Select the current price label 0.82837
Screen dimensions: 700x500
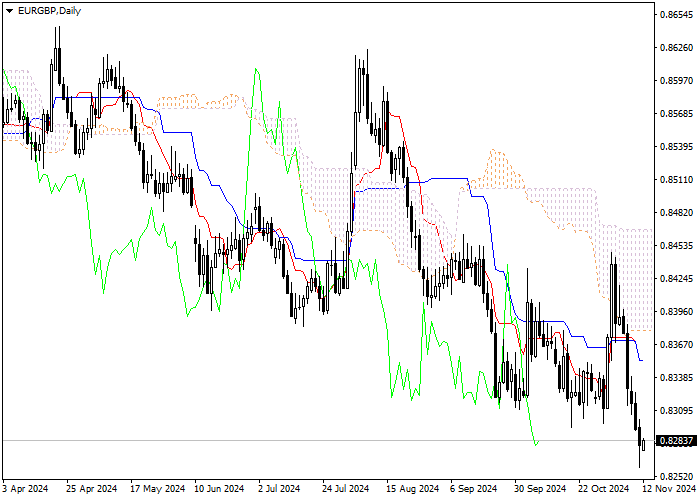[676, 441]
